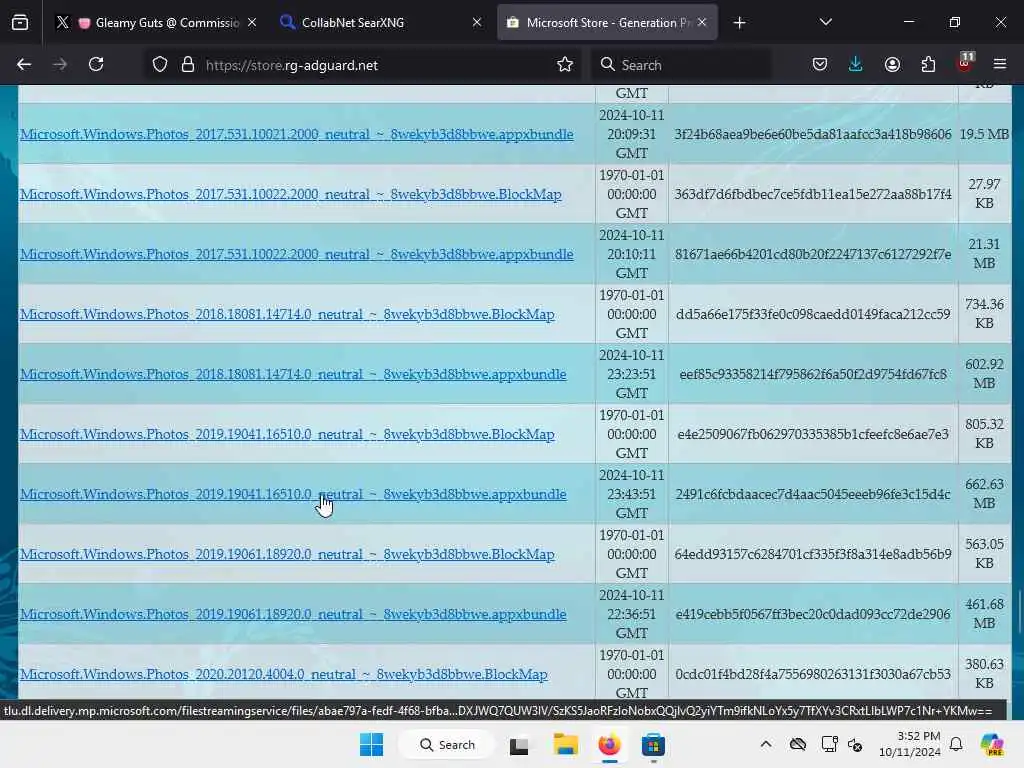Image resolution: width=1024 pixels, height=768 pixels.
Task: View site security padlock info
Action: point(188,65)
